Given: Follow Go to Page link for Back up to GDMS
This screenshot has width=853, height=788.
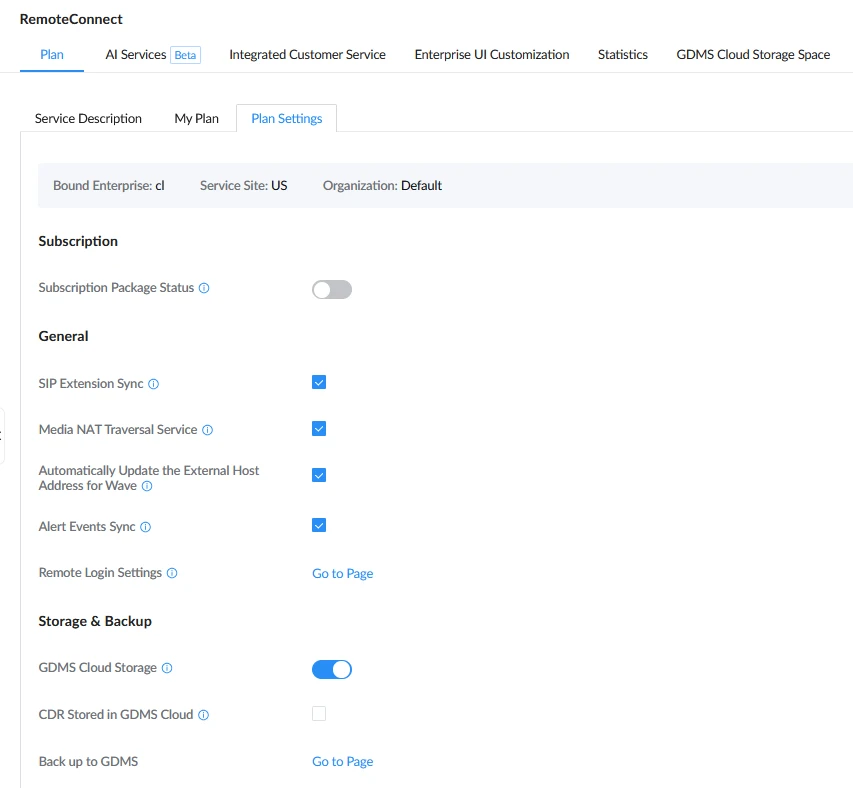Looking at the screenshot, I should pyautogui.click(x=343, y=761).
